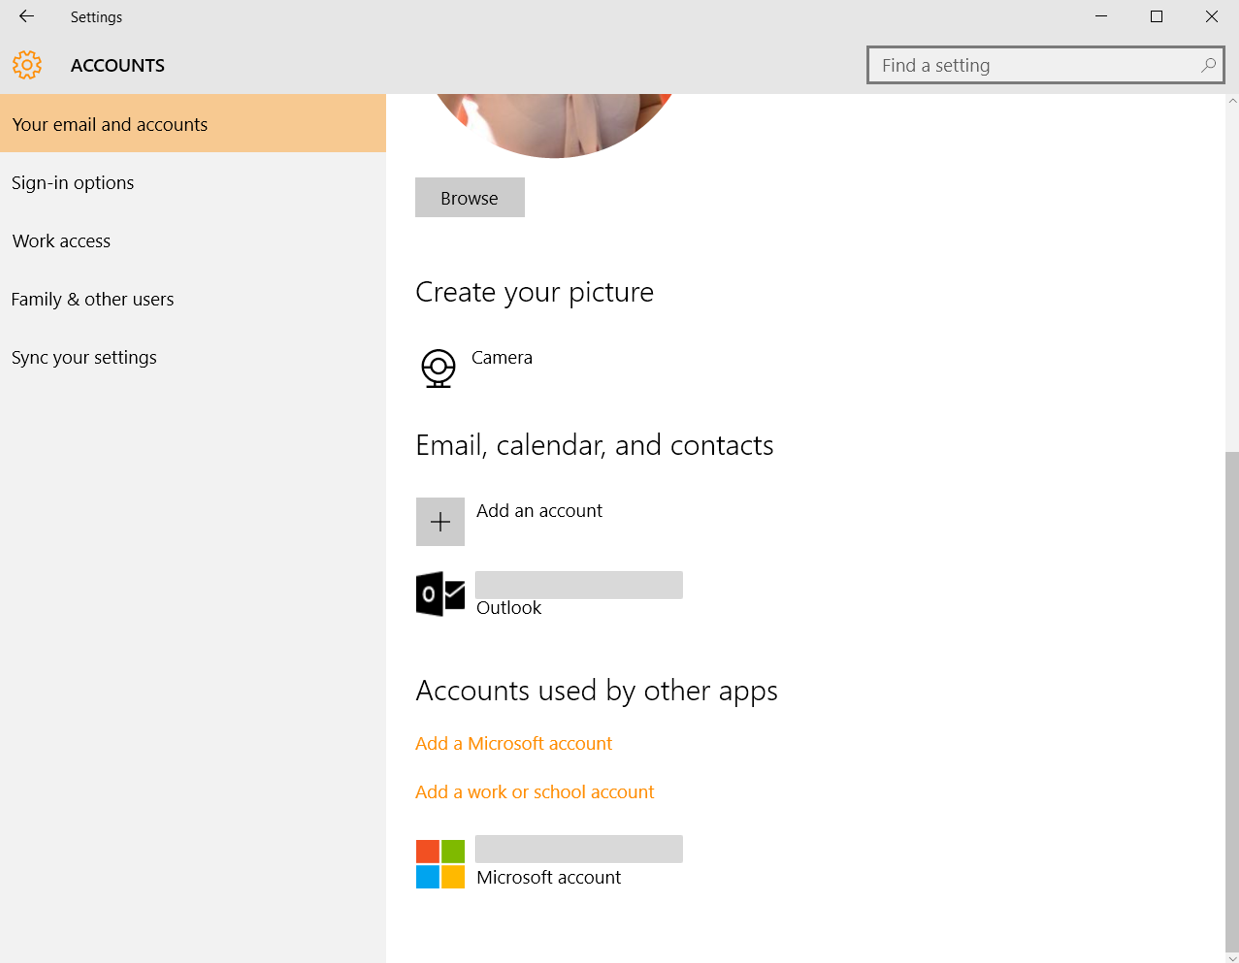Screen dimensions: 1239x963
Task: Open Family & other users section
Action: tap(193, 299)
